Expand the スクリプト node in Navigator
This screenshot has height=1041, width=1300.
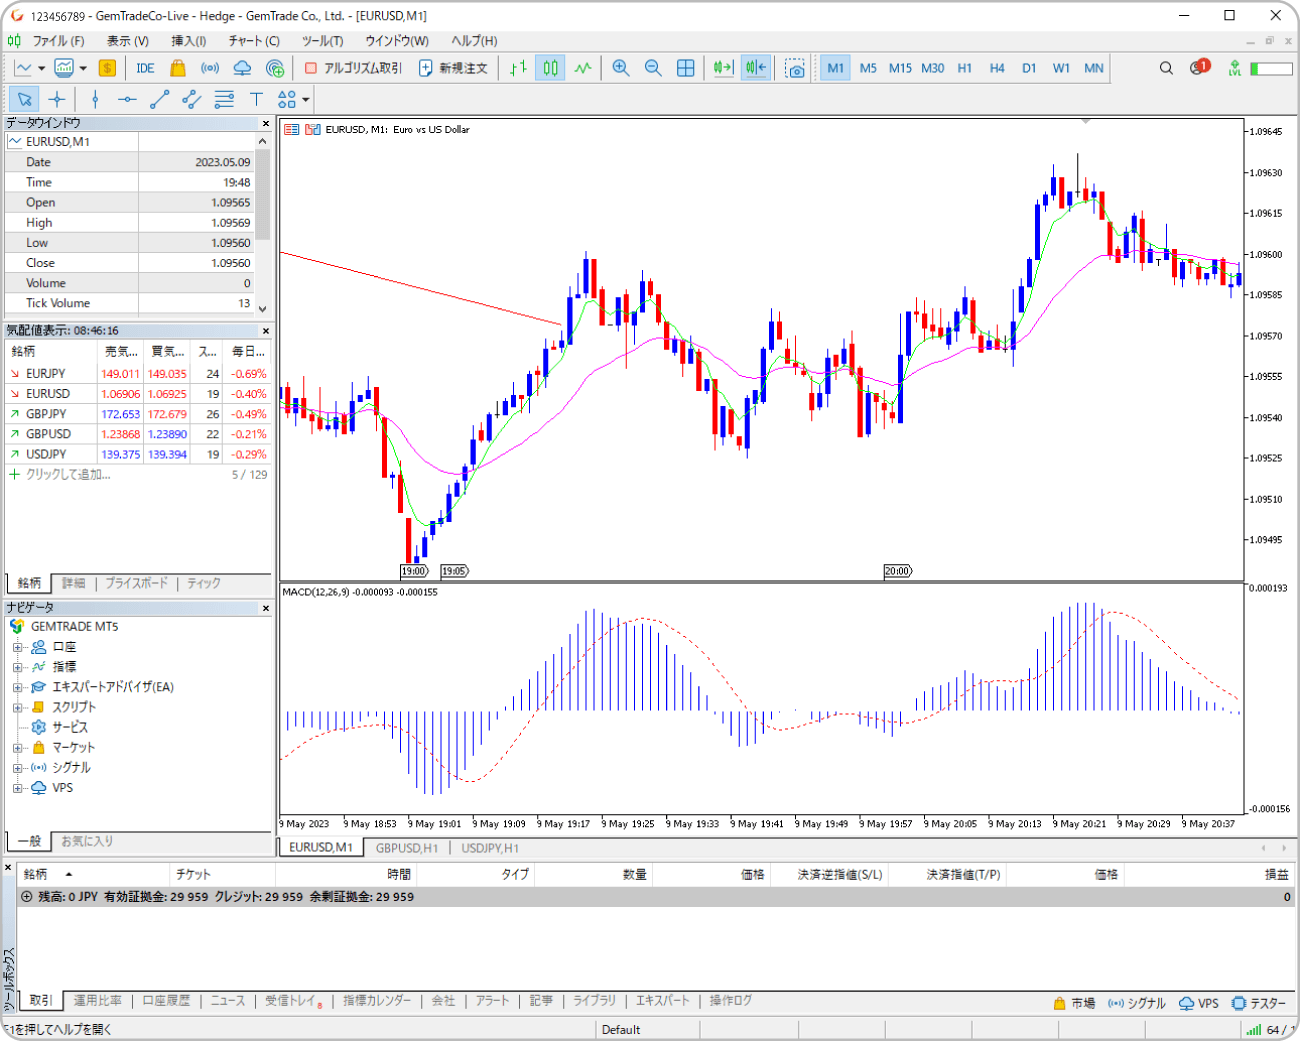[x=17, y=707]
